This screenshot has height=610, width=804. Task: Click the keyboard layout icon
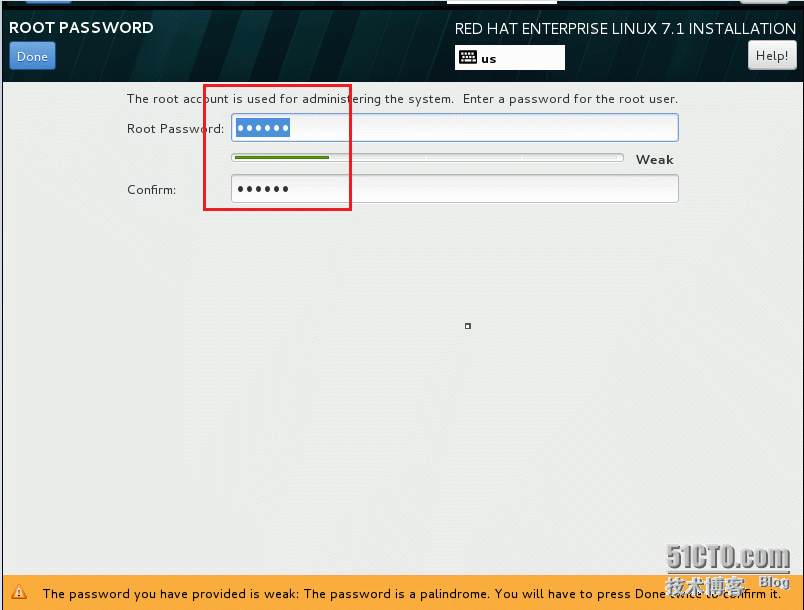pos(468,57)
